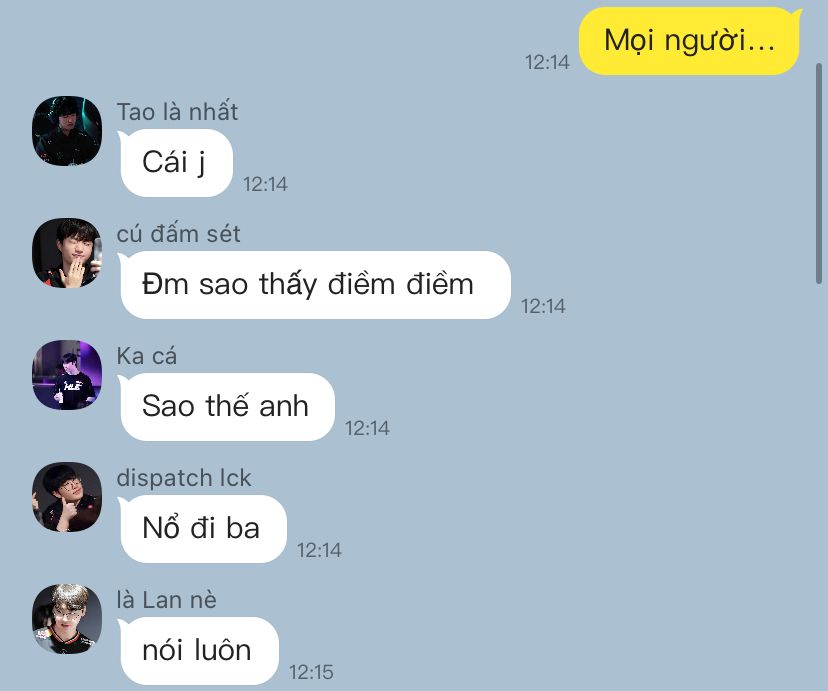Click the sender name 'Tao là nhất'
Image resolution: width=828 pixels, height=691 pixels.
[x=177, y=112]
